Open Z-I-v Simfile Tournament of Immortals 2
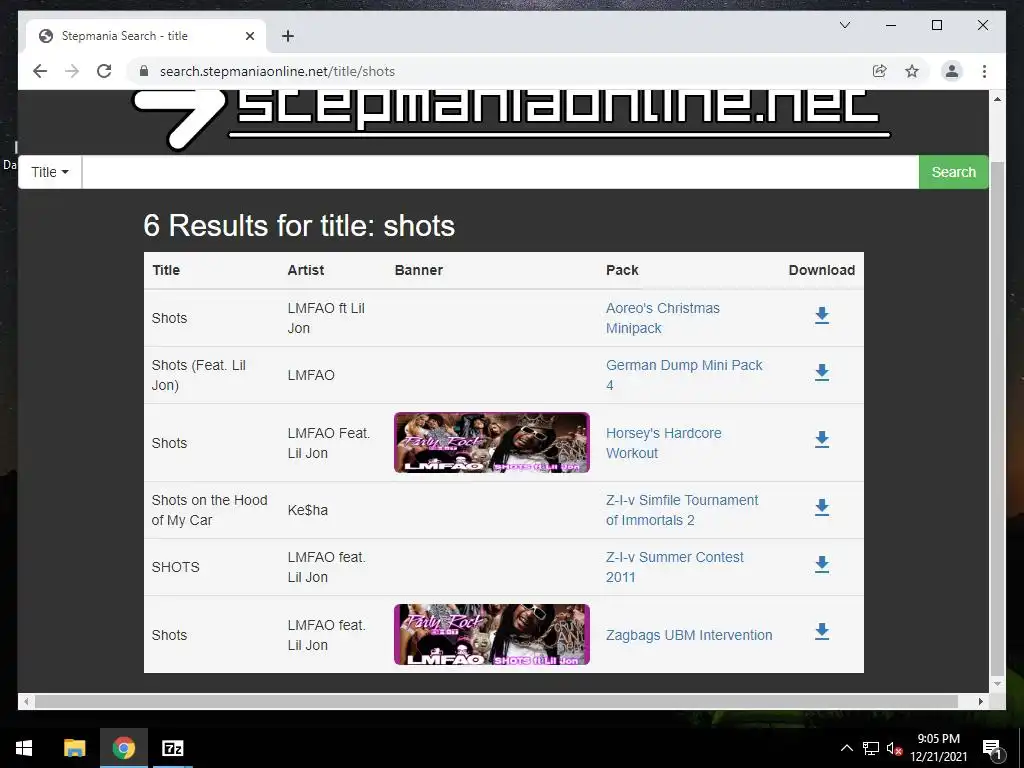This screenshot has height=768, width=1024. point(682,510)
